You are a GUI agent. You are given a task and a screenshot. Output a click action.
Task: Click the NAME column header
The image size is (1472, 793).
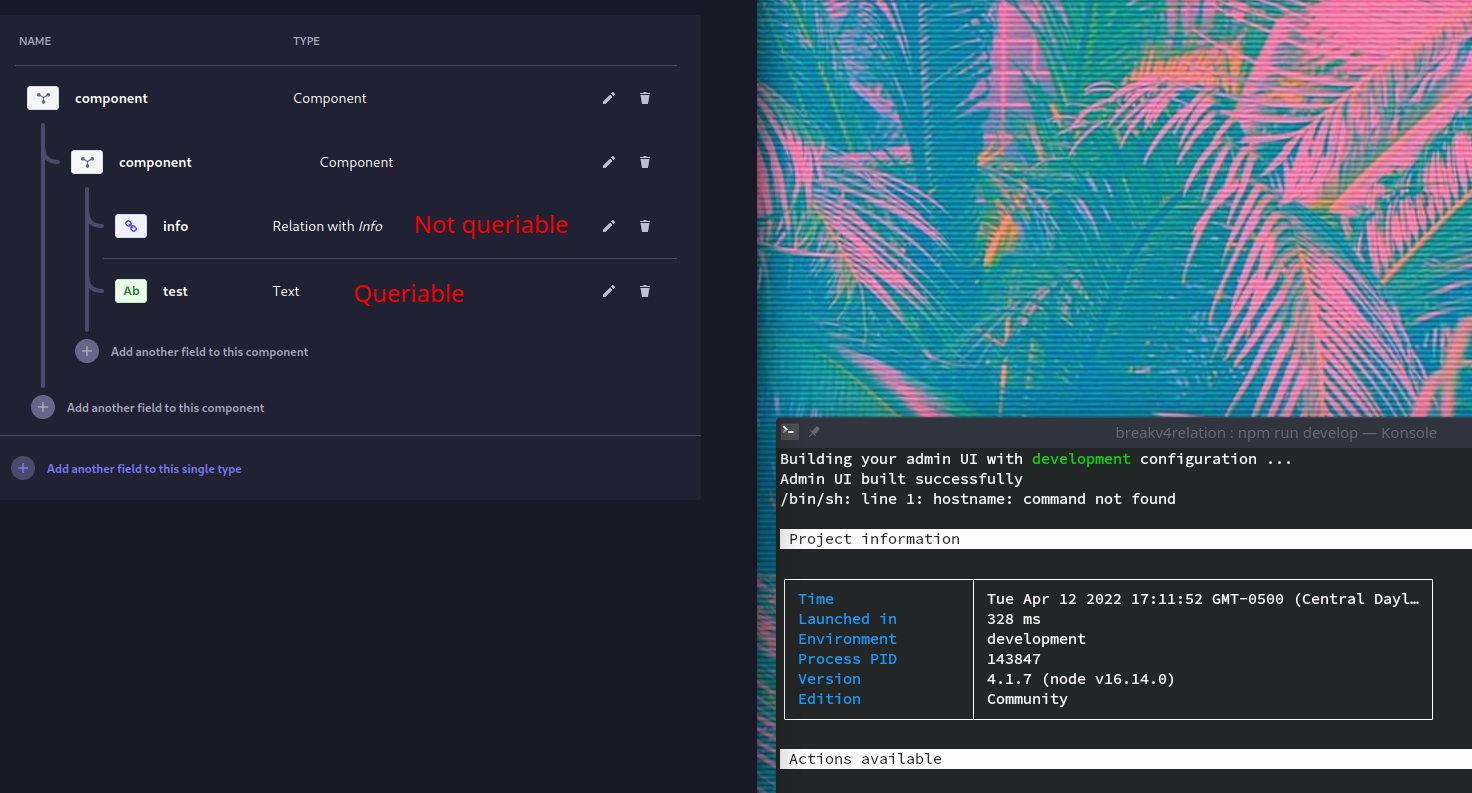click(x=35, y=41)
